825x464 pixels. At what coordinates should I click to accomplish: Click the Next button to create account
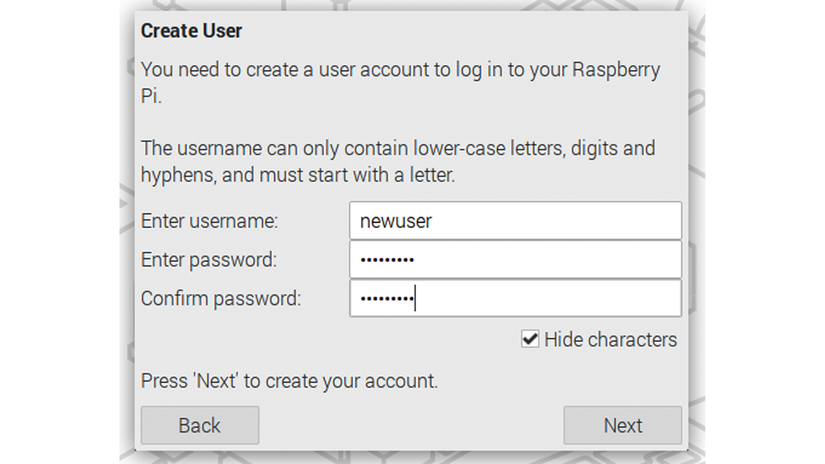pos(622,425)
